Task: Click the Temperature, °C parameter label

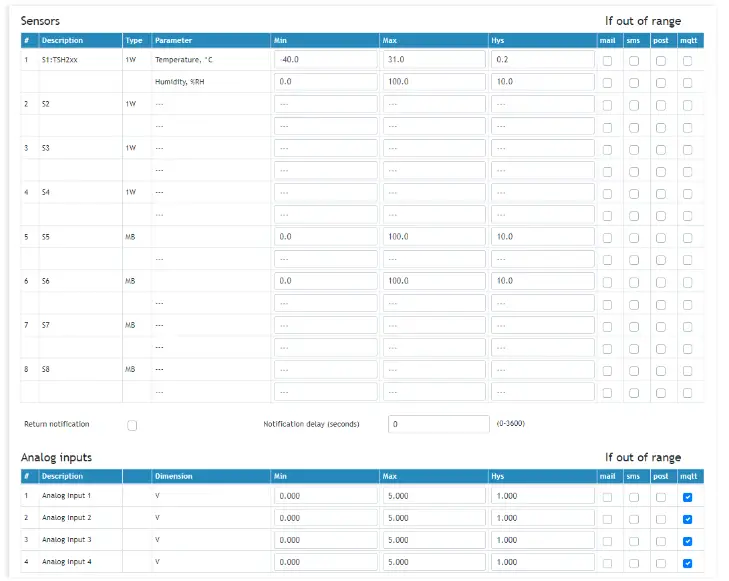Action: click(x=184, y=60)
